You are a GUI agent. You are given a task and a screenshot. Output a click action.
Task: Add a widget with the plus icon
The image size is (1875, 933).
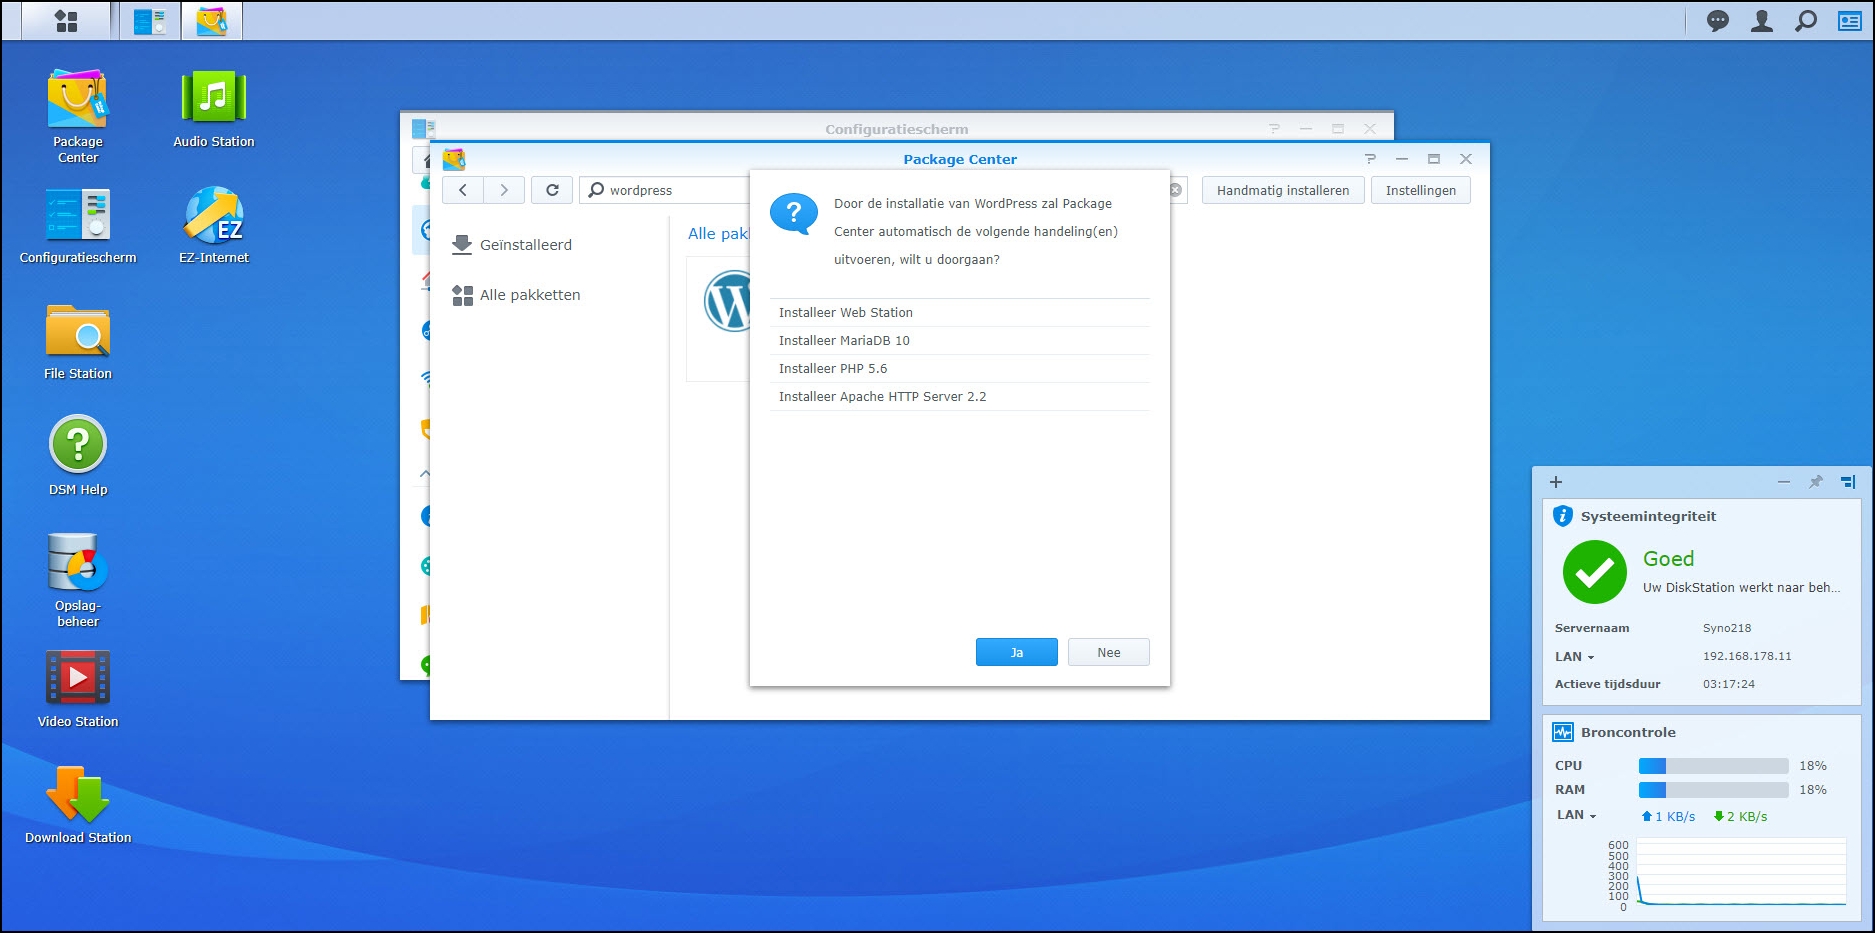click(1556, 482)
